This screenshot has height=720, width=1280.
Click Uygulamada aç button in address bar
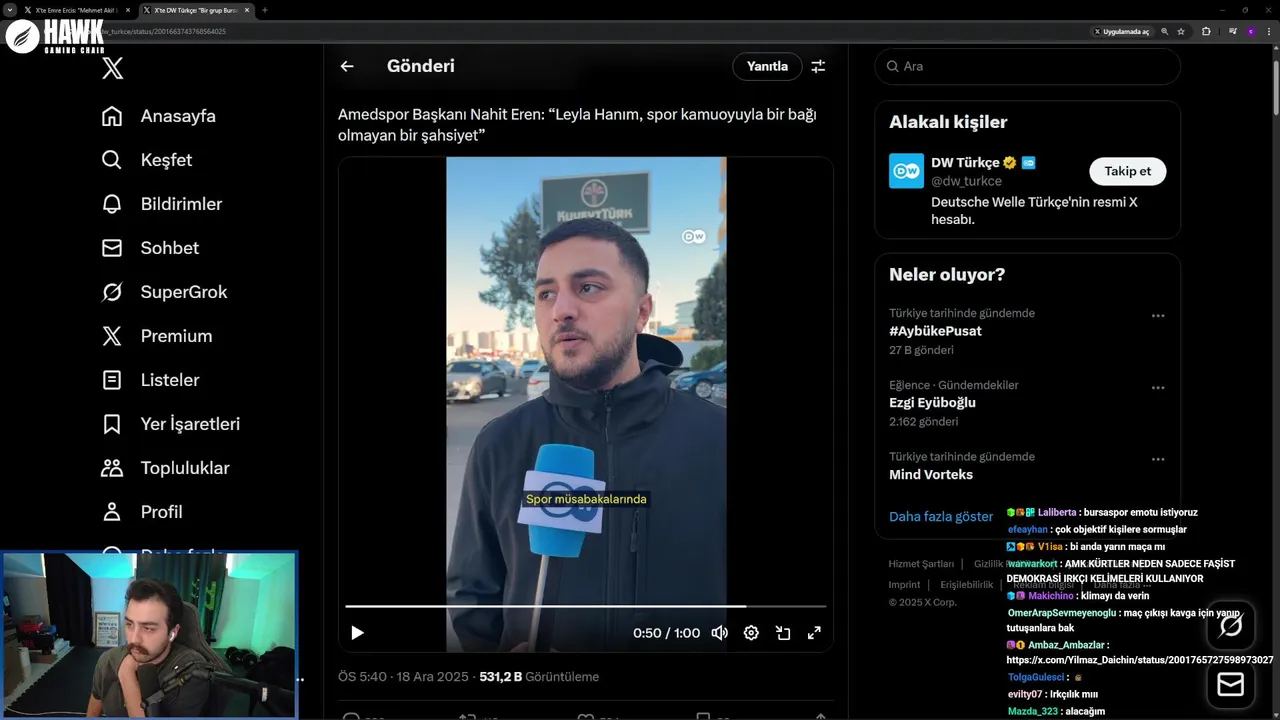(x=1122, y=31)
